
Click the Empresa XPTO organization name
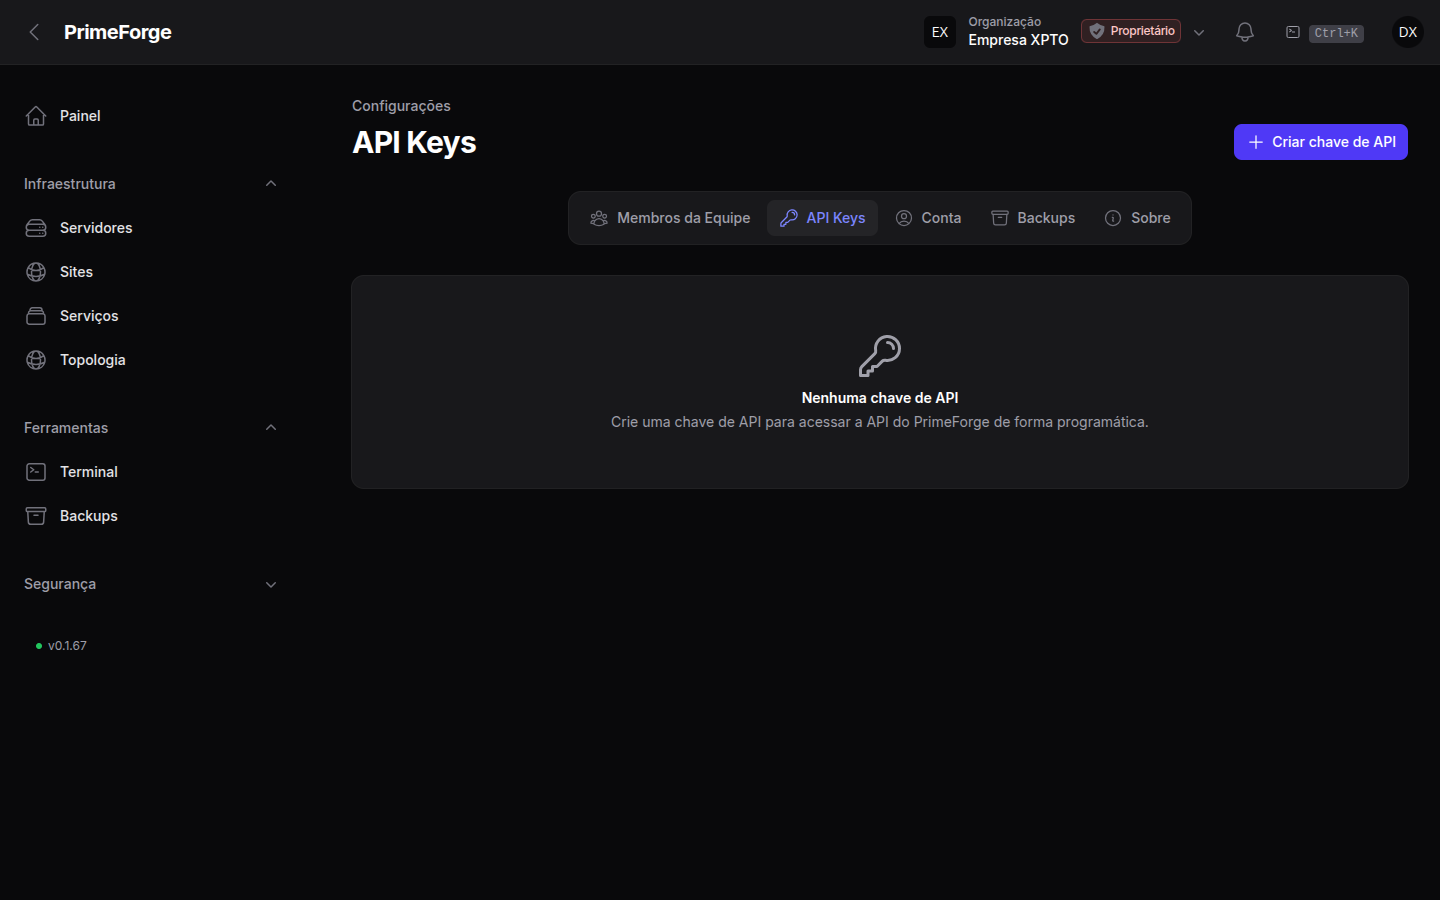click(x=1018, y=40)
